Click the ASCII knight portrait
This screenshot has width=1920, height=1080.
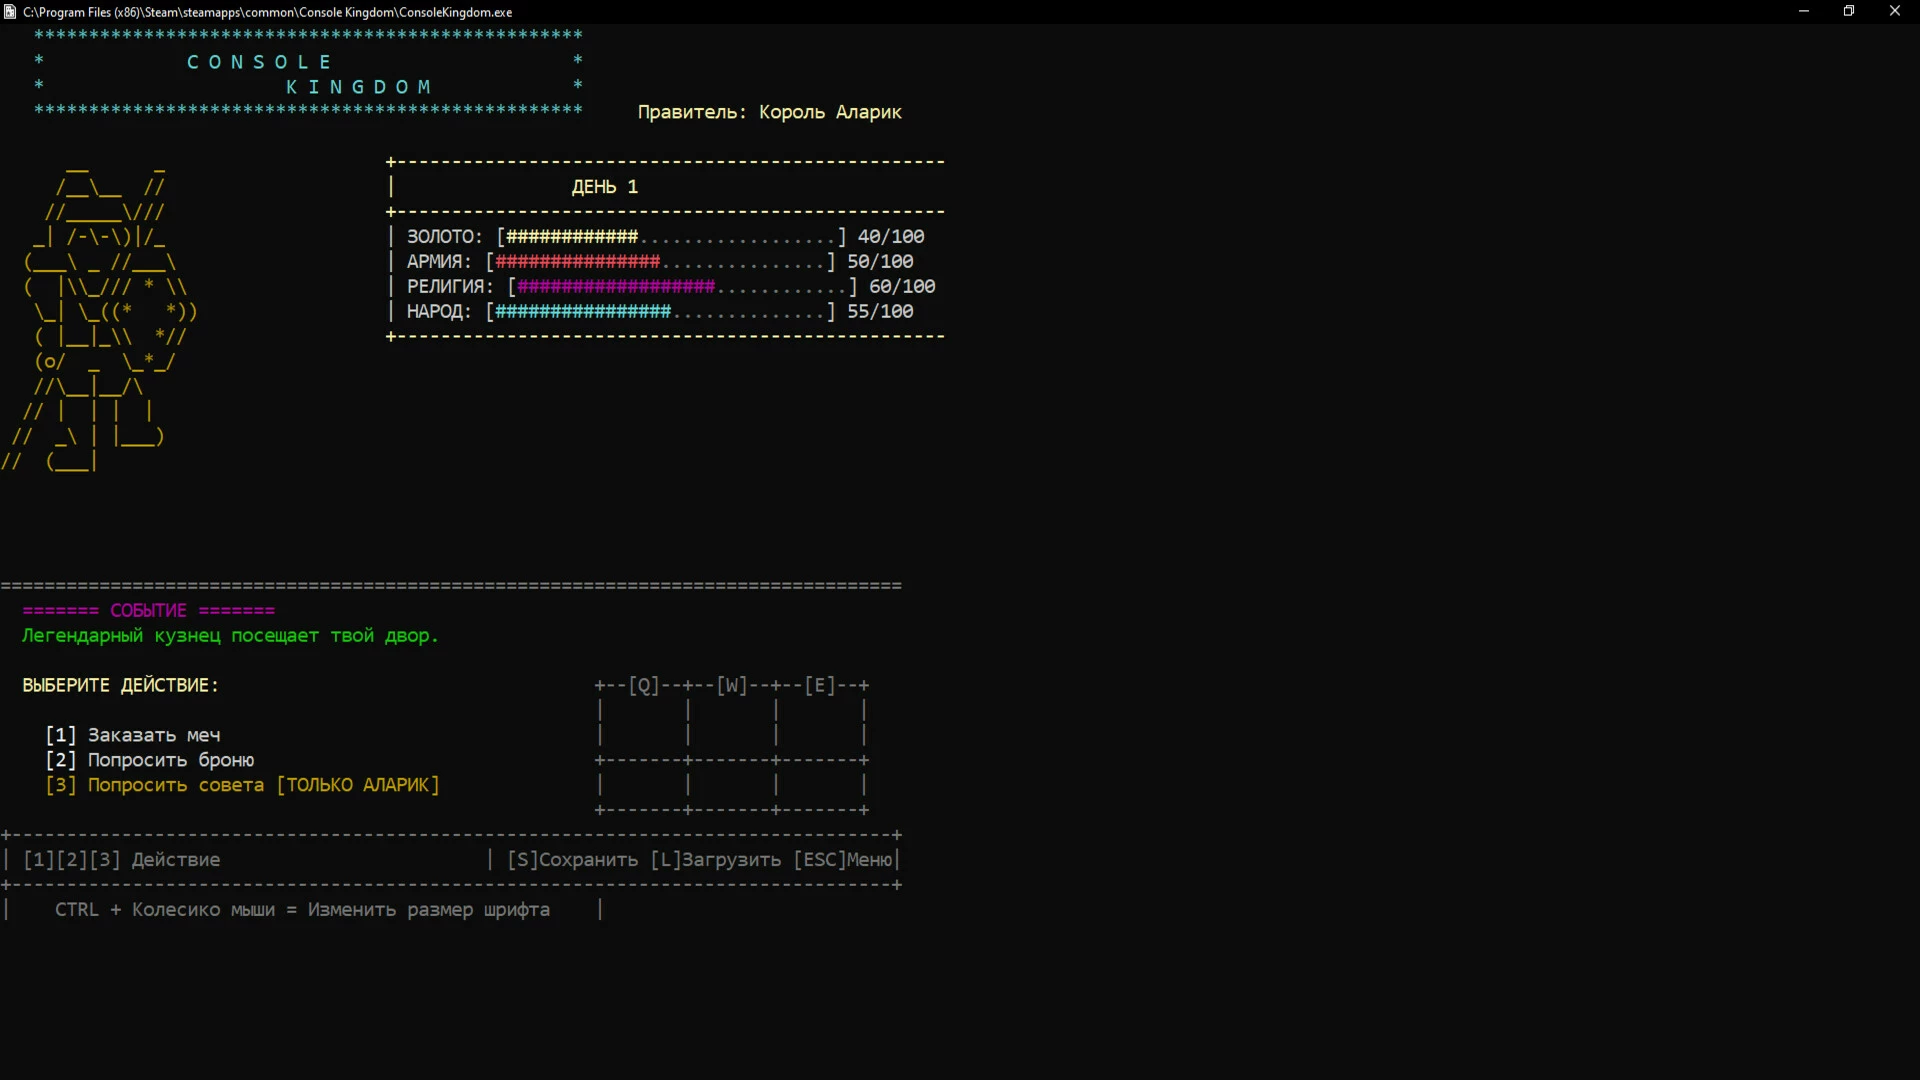pyautogui.click(x=100, y=312)
